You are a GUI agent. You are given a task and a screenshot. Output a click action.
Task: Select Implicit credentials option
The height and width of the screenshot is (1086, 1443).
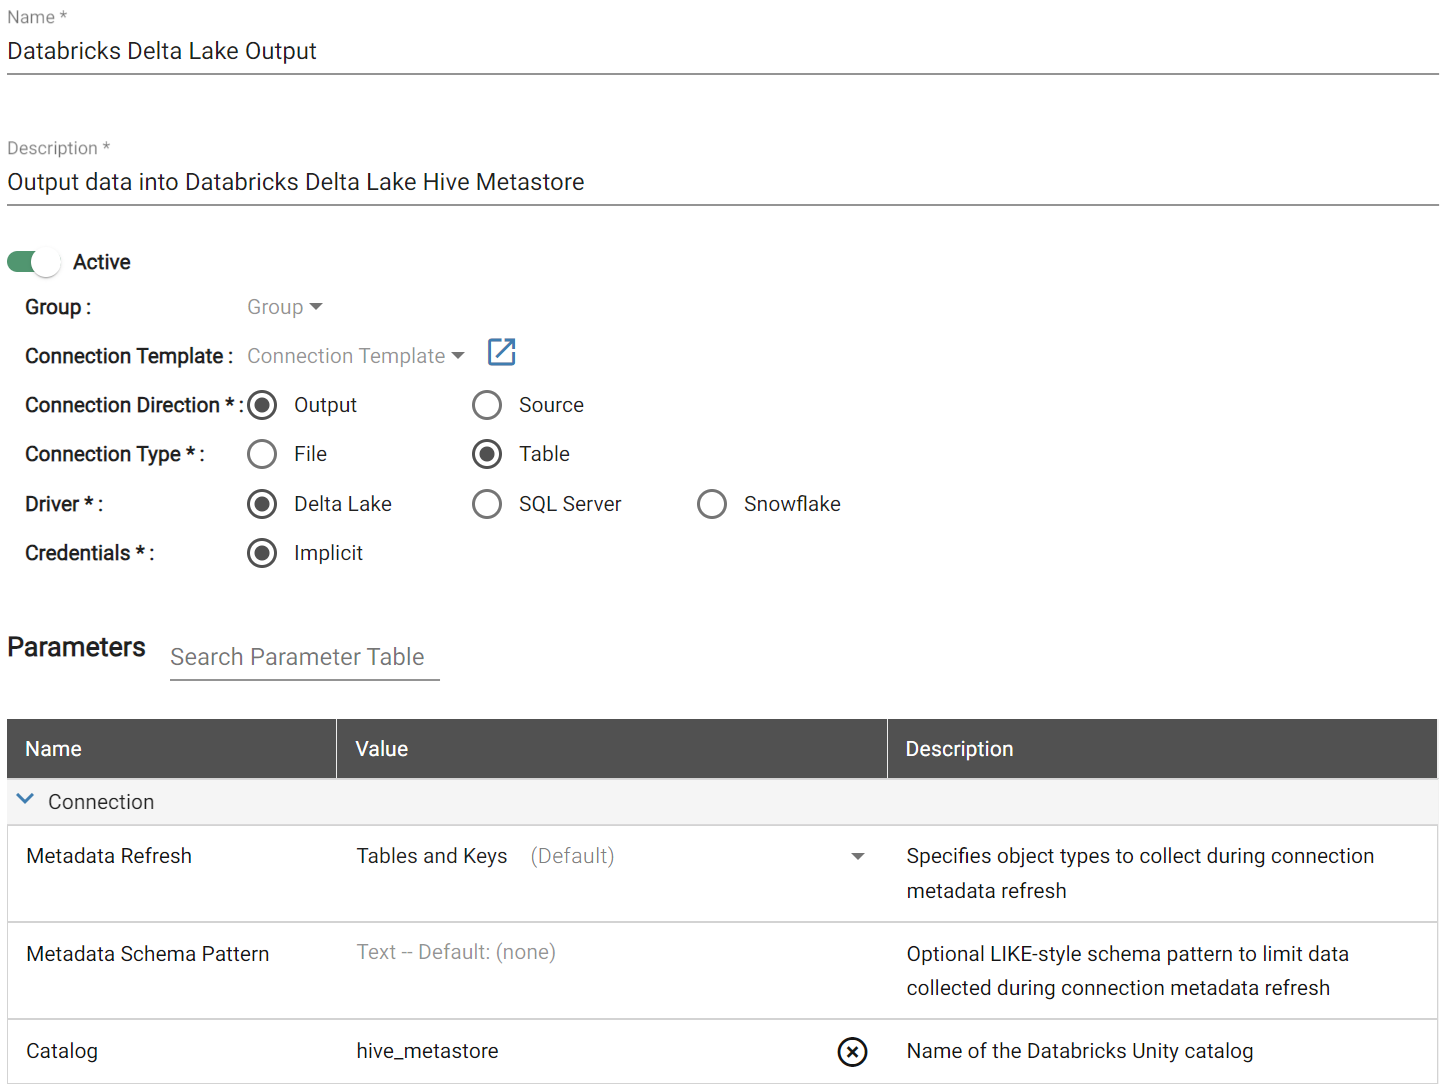262,553
